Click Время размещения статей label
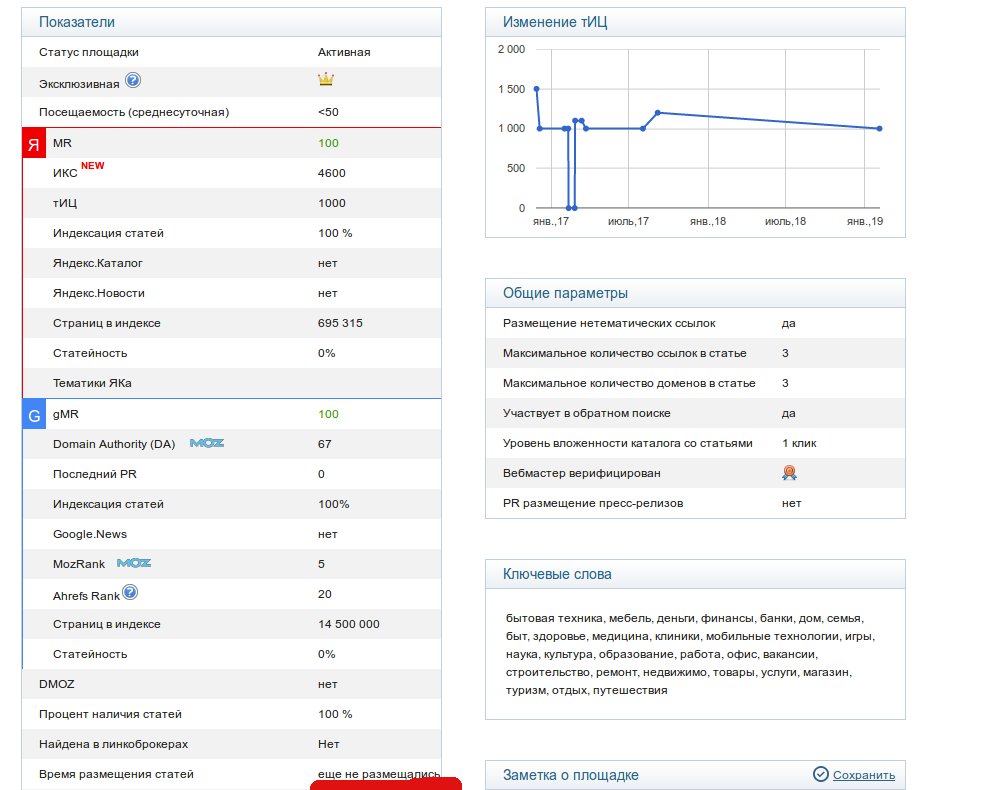The height and width of the screenshot is (790, 981). [116, 774]
